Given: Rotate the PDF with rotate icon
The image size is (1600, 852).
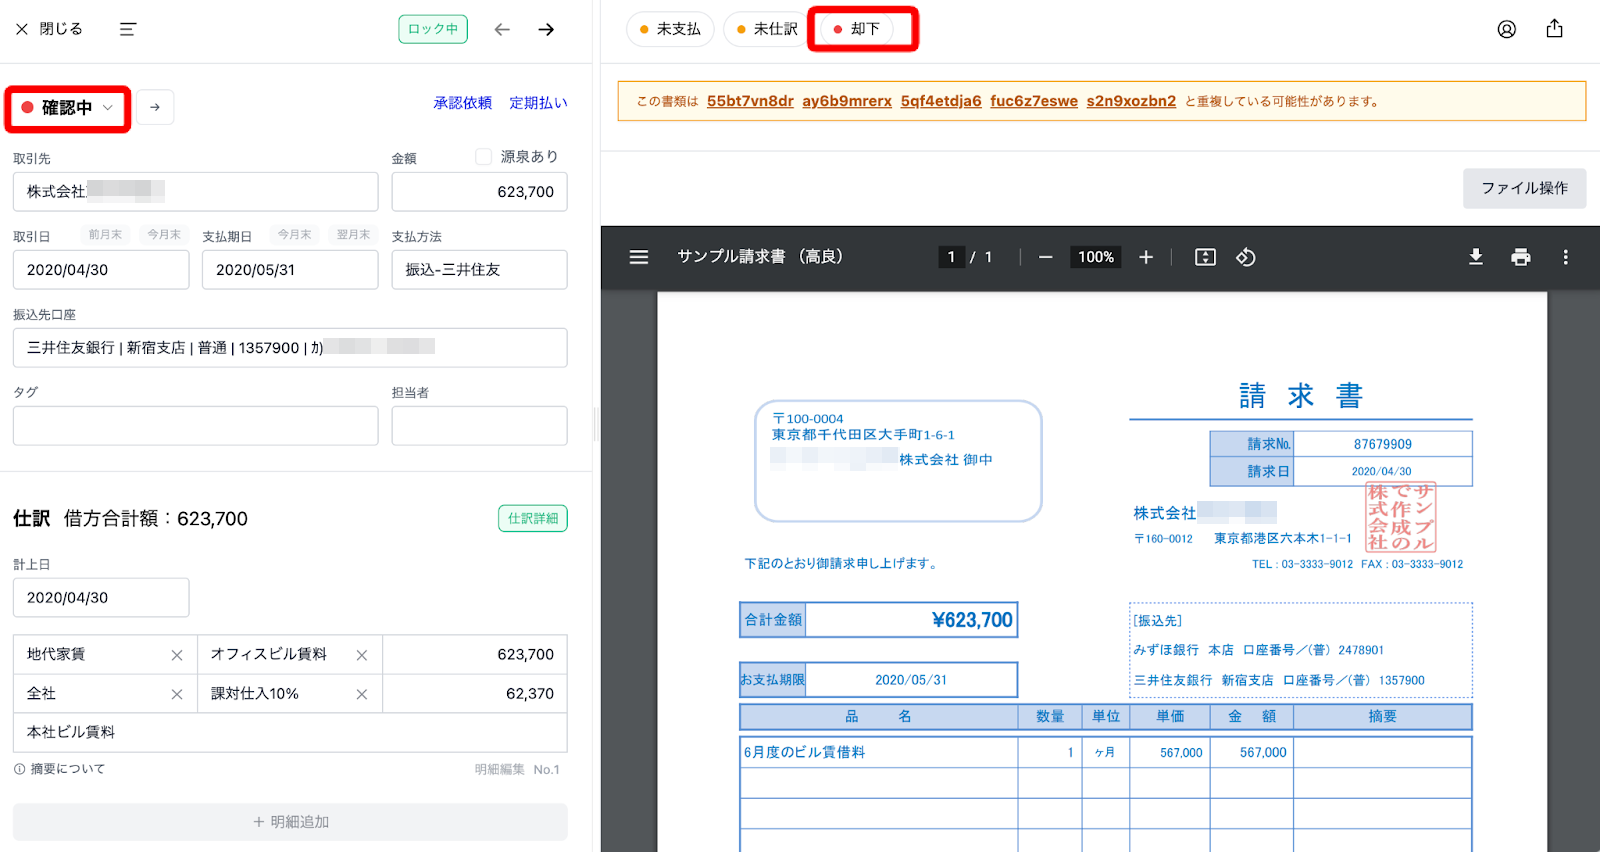Looking at the screenshot, I should [x=1246, y=257].
